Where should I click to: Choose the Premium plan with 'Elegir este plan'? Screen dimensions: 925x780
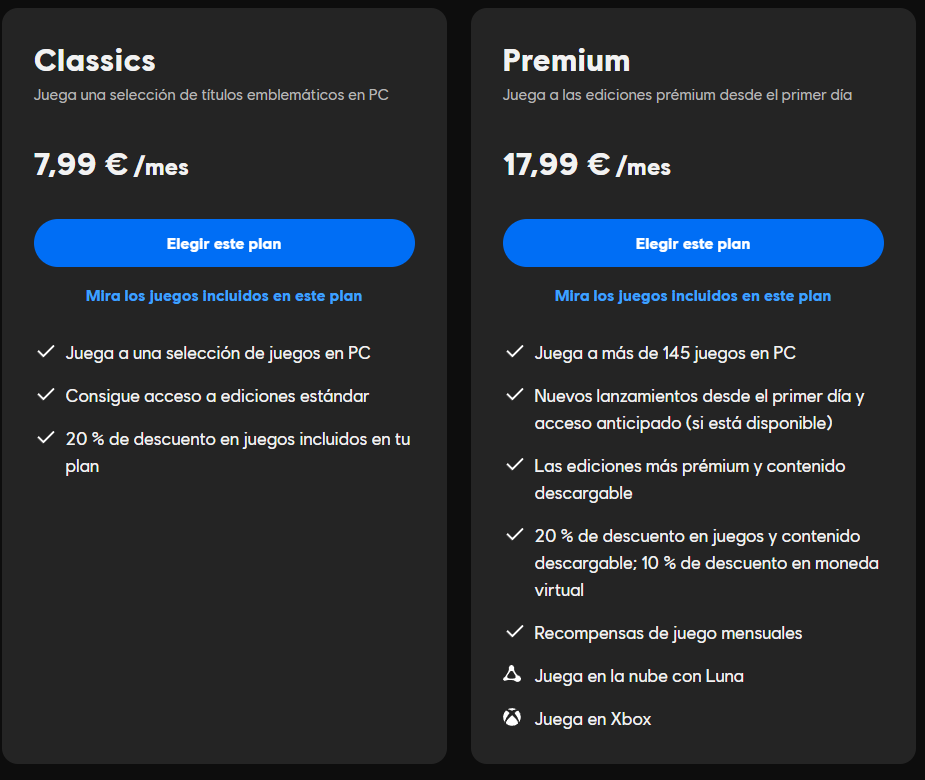point(693,243)
